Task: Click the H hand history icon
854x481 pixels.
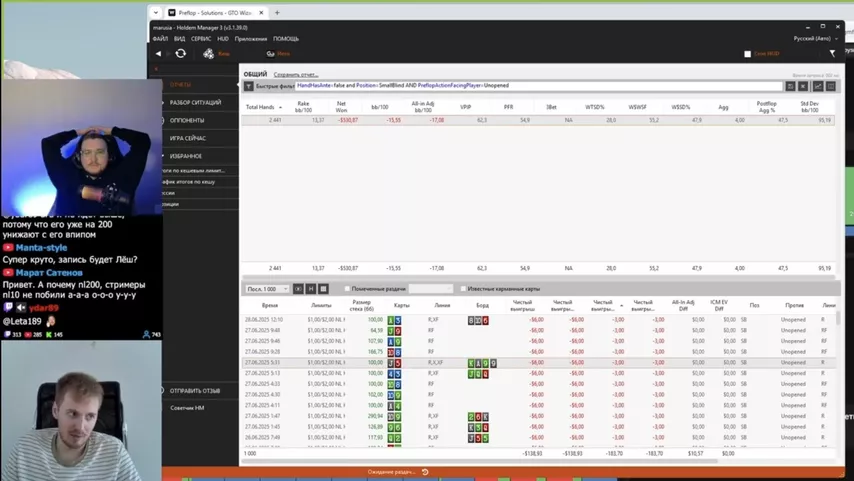Action: pos(311,289)
